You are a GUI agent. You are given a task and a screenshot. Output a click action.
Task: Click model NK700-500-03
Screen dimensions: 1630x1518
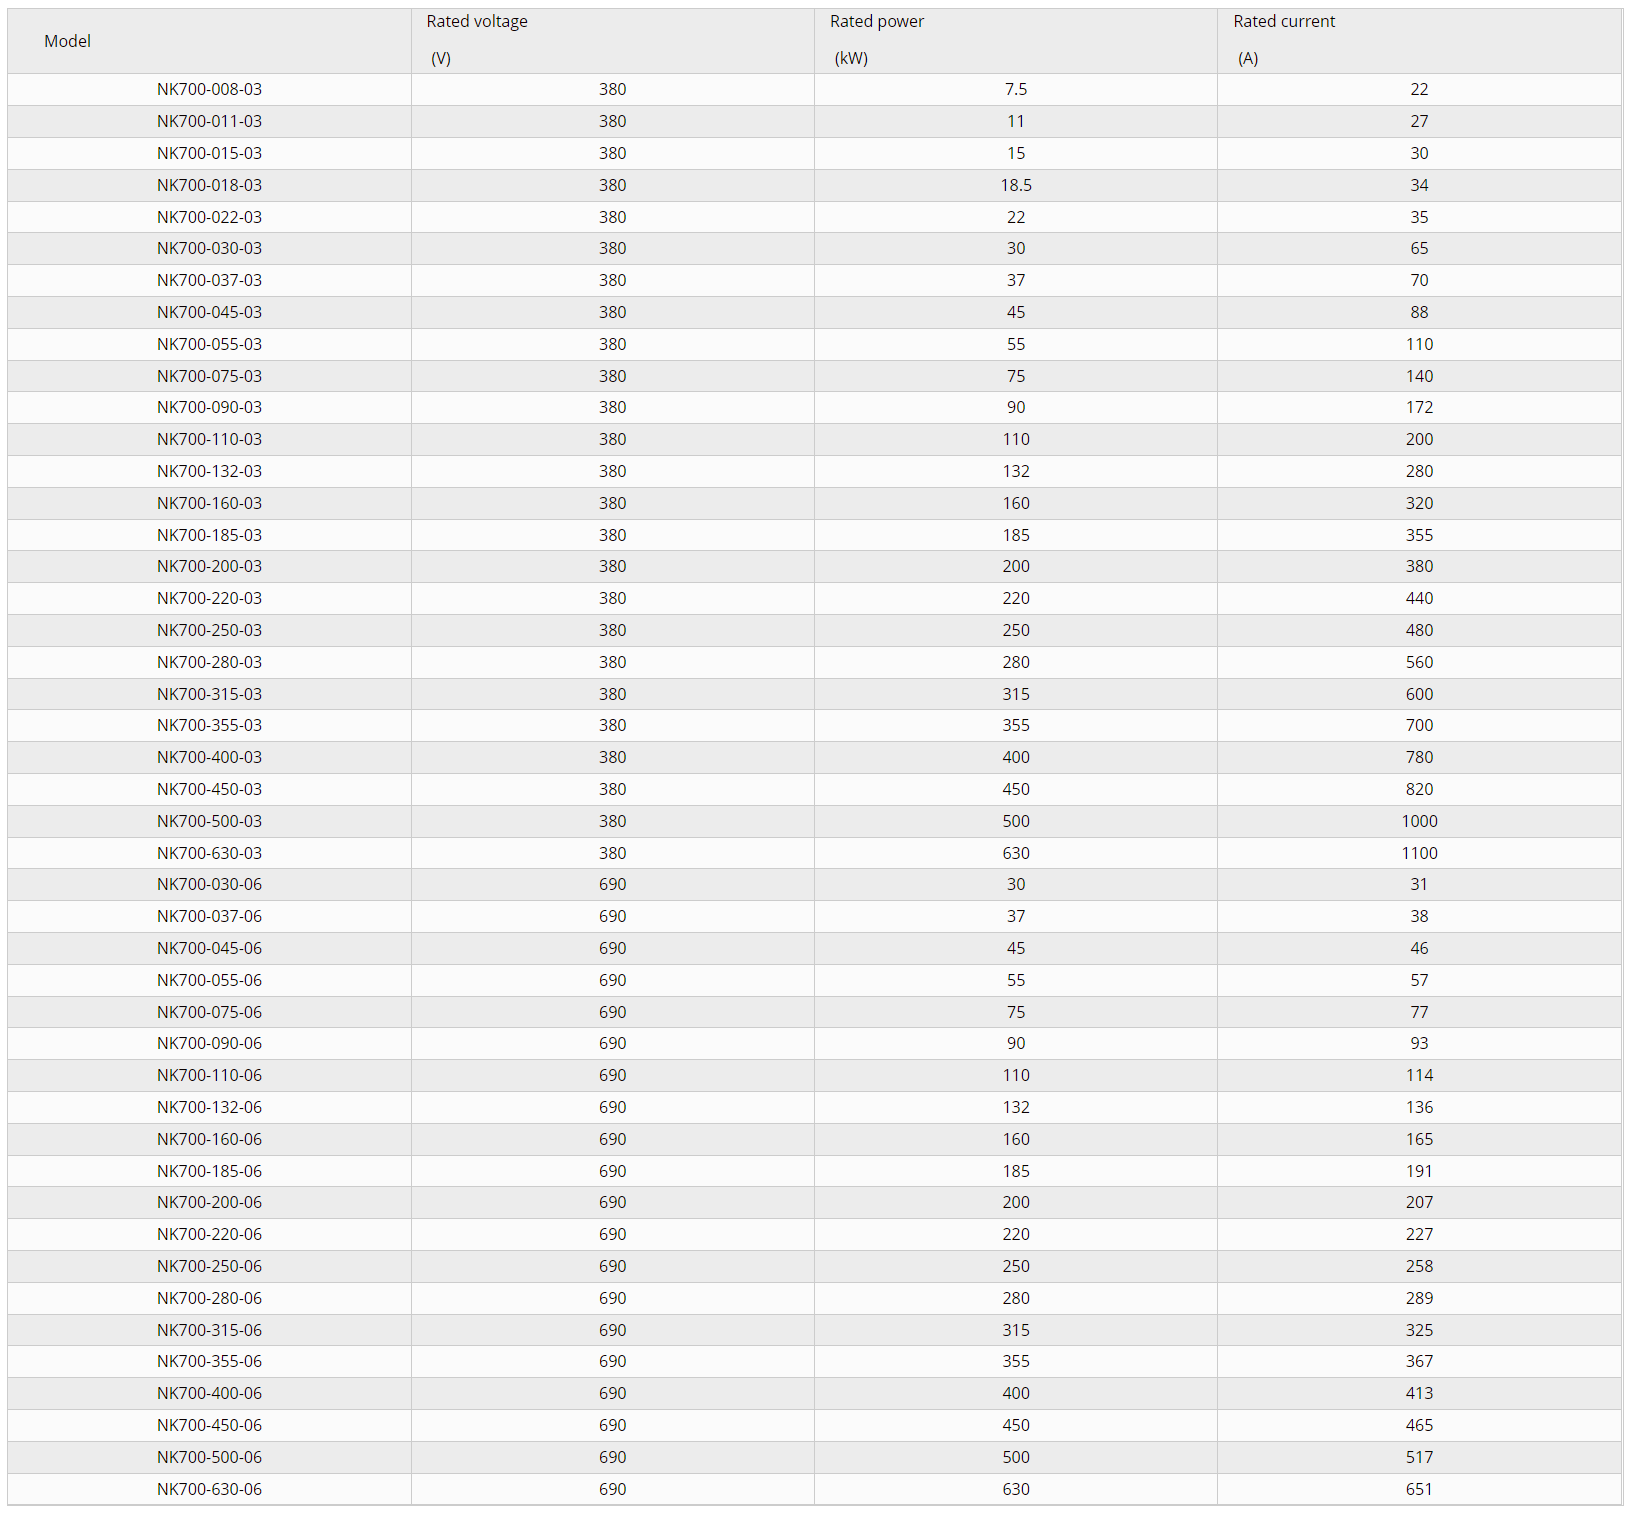coord(209,821)
